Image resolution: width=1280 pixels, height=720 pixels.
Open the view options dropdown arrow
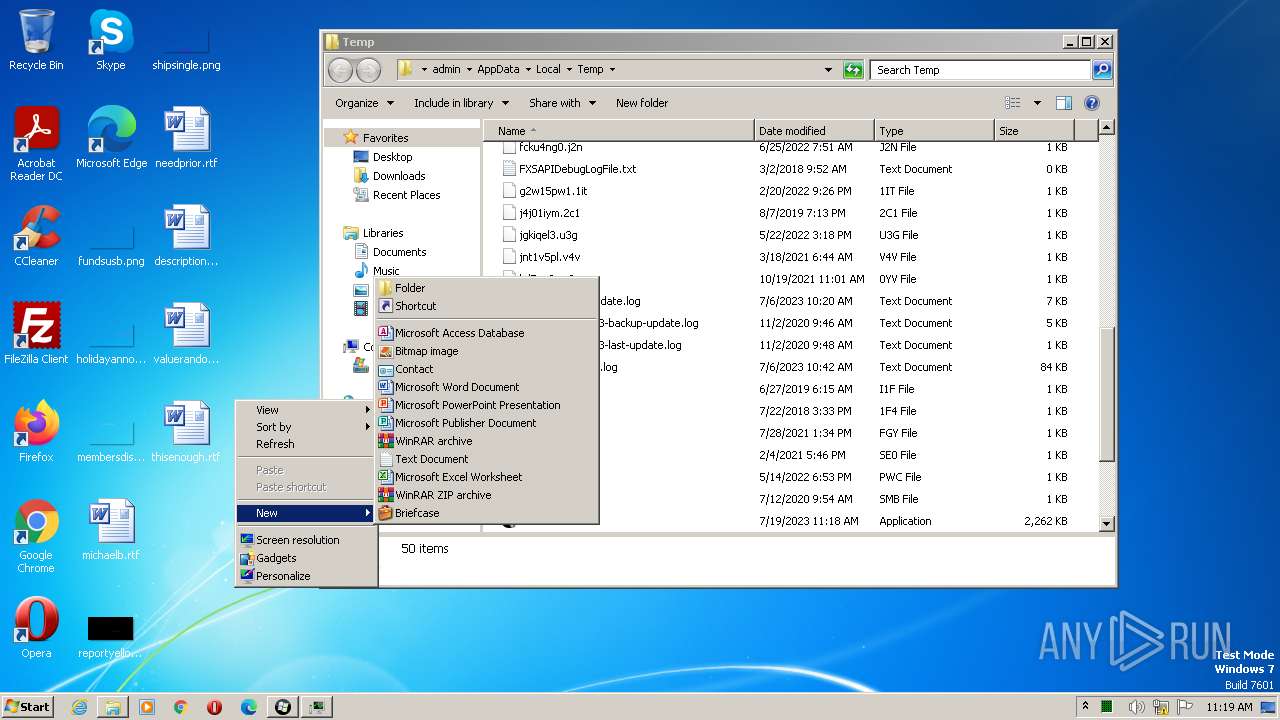(x=1037, y=103)
